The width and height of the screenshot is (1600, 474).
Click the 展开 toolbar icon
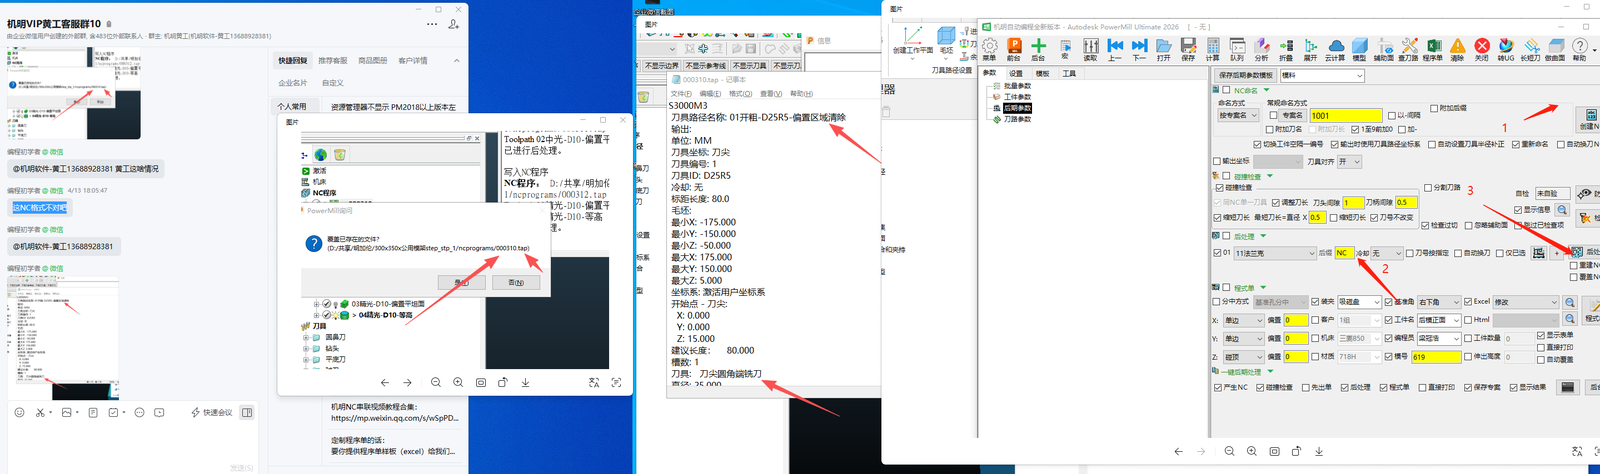pyautogui.click(x=1310, y=49)
